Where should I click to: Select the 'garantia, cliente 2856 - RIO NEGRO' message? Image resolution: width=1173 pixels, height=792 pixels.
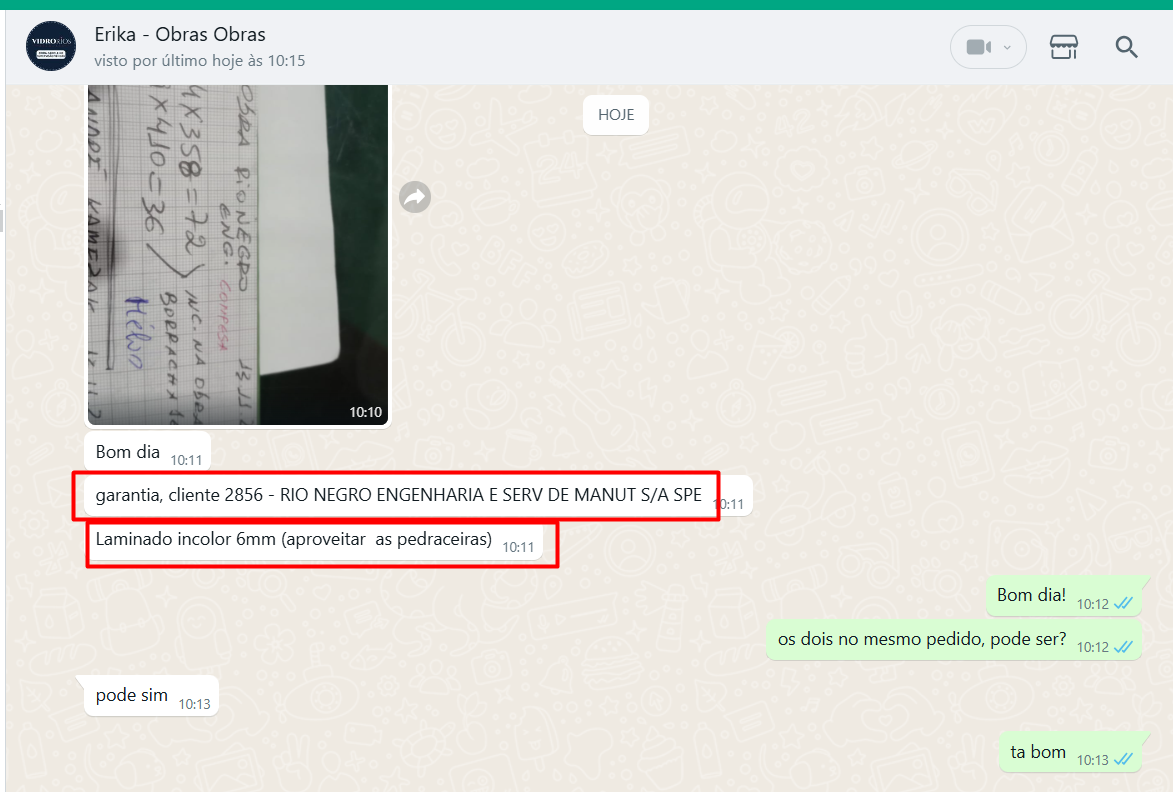(418, 496)
